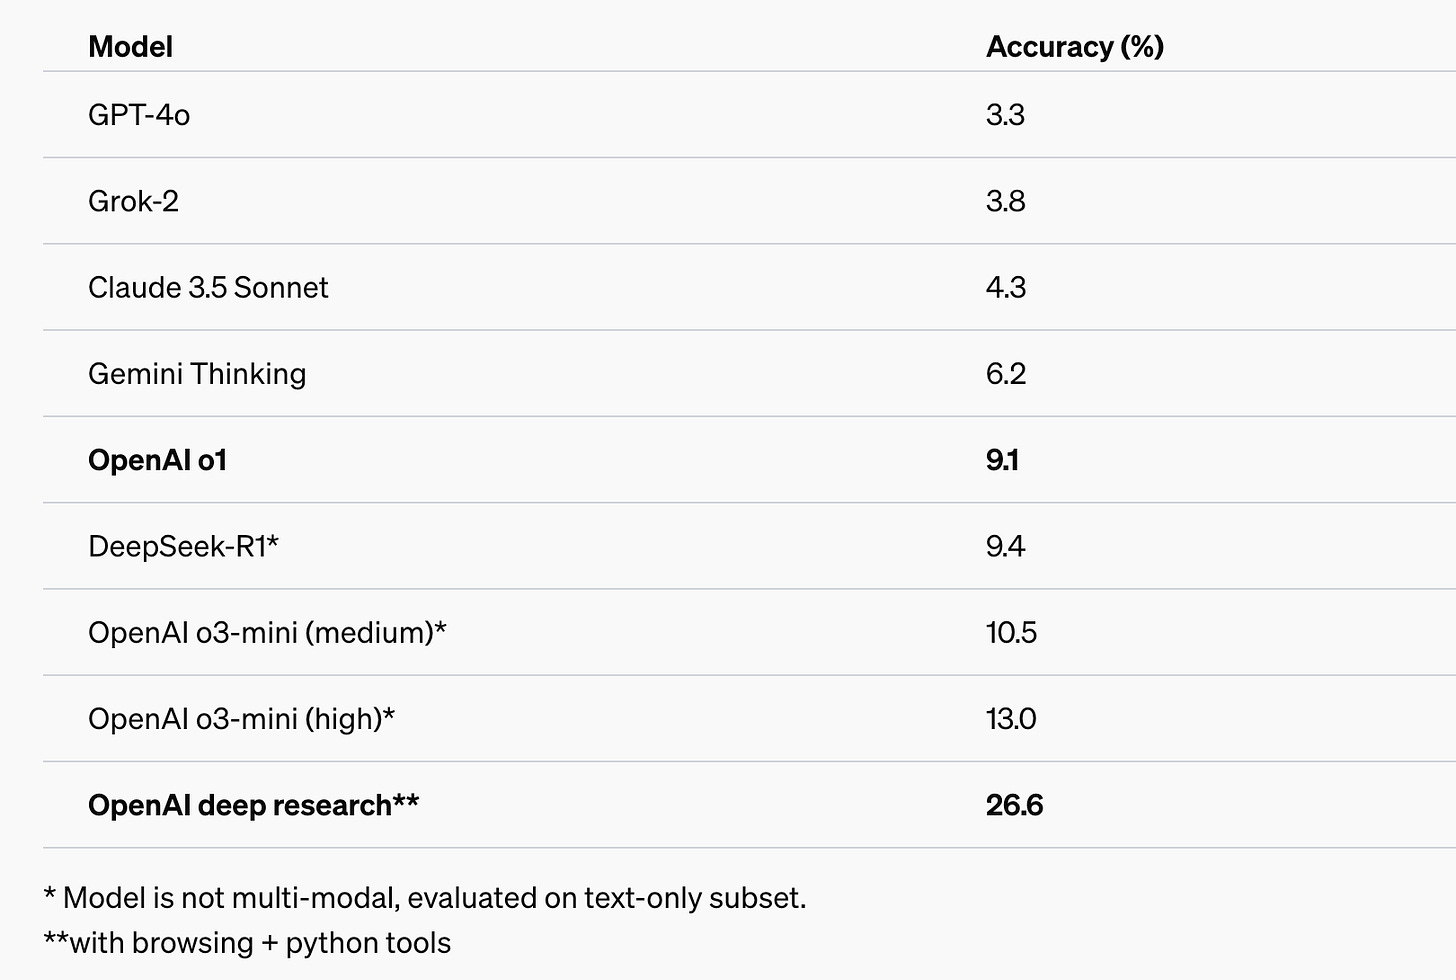Click the 4.3 accuracy value
1456x980 pixels.
coord(1006,288)
